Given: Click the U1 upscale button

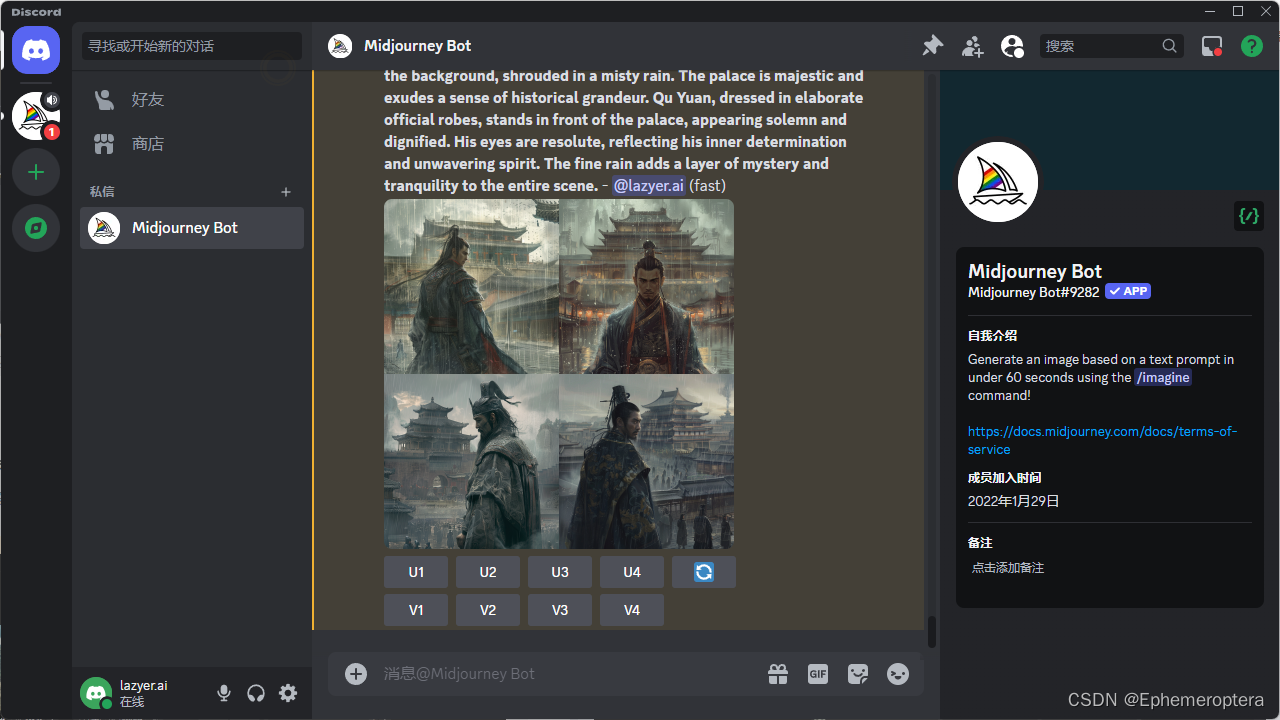Looking at the screenshot, I should [x=416, y=572].
